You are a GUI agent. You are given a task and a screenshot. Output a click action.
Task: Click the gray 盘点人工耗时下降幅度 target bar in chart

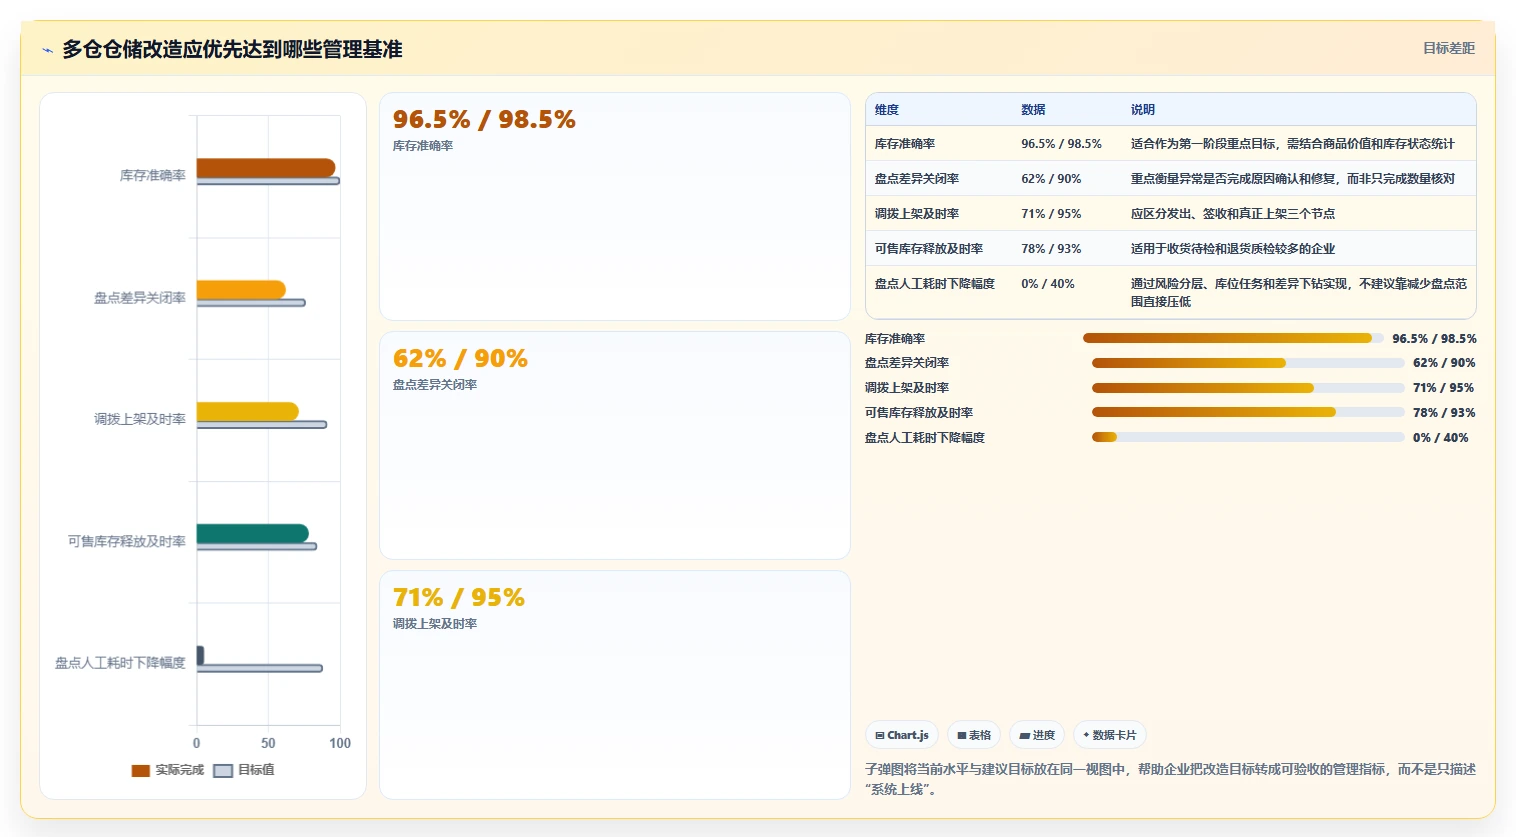coord(260,668)
